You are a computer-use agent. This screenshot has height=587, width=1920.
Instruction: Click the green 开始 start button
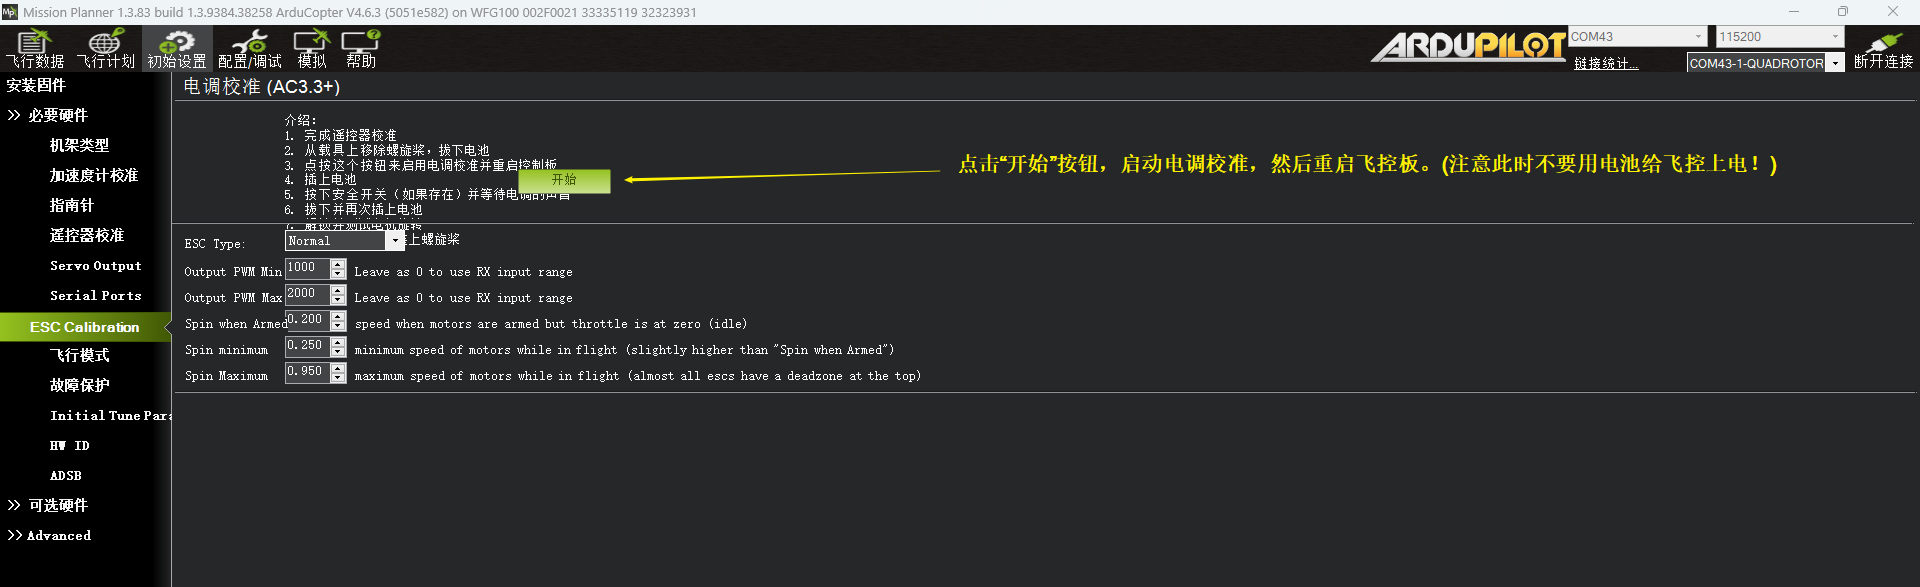(x=564, y=180)
